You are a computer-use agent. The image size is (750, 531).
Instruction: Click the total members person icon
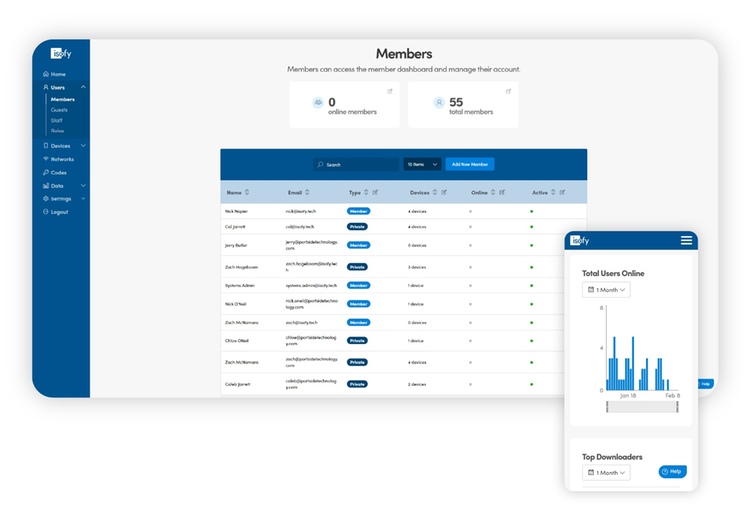439,102
